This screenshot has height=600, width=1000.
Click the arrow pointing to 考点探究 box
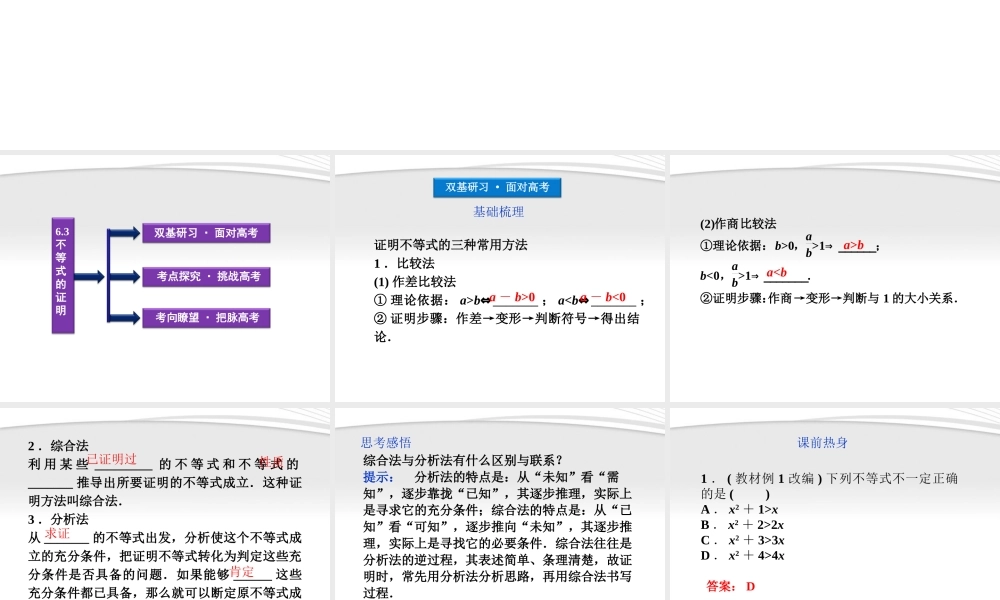pyautogui.click(x=124, y=277)
